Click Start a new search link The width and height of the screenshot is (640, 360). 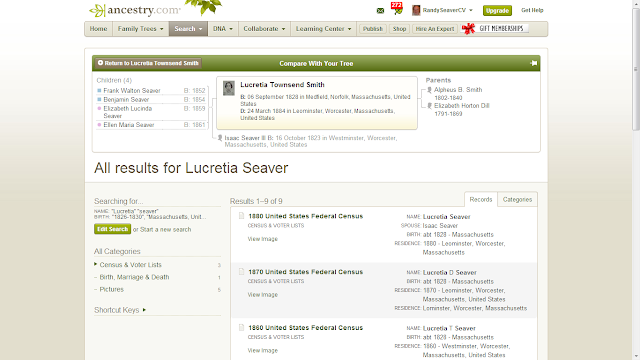(x=165, y=229)
